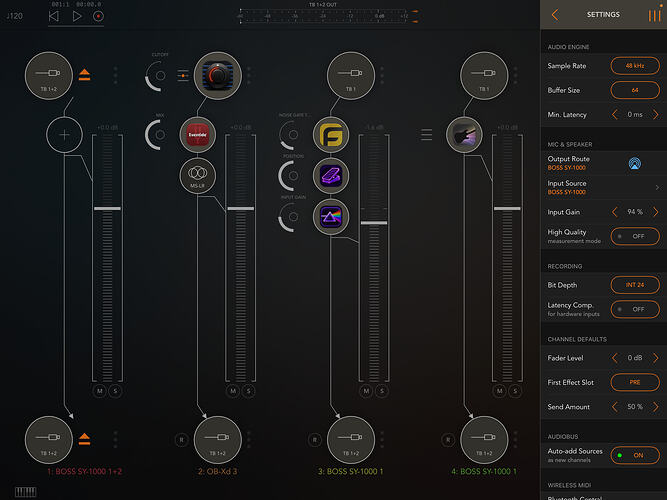Open the OB-Xd synth knob icon

(x=218, y=76)
